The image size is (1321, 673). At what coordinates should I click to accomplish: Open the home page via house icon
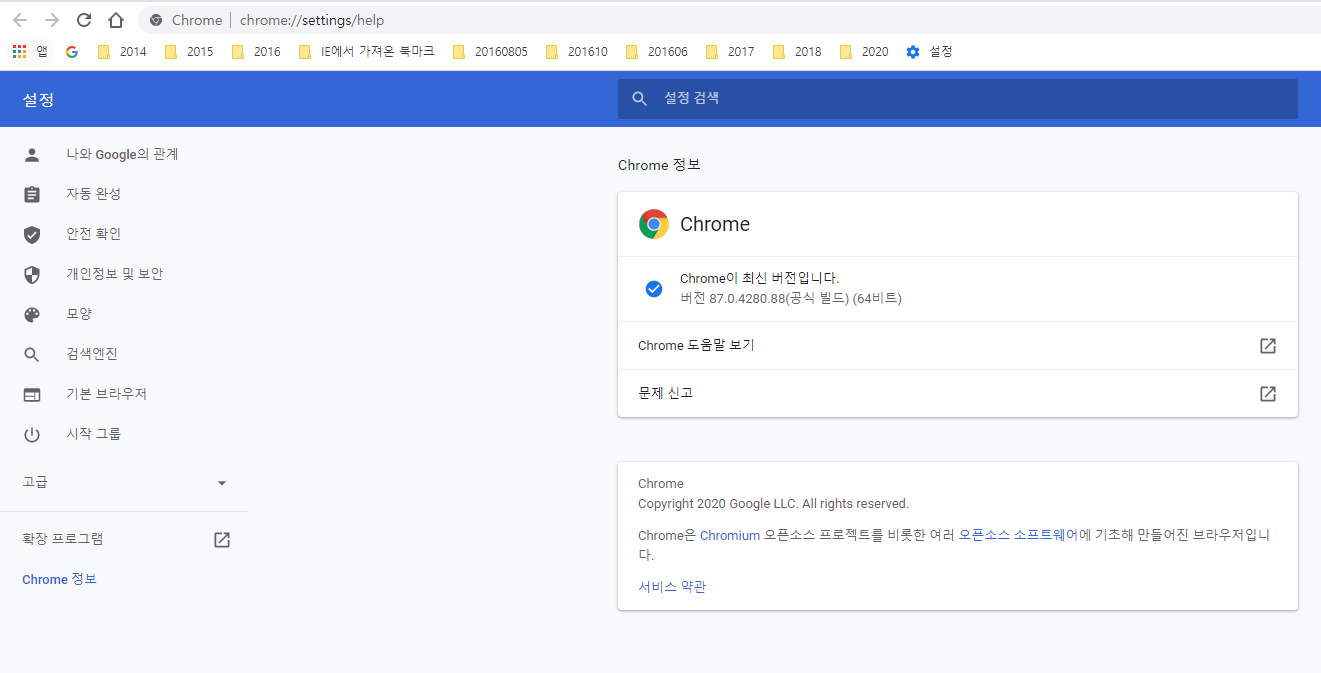(116, 20)
